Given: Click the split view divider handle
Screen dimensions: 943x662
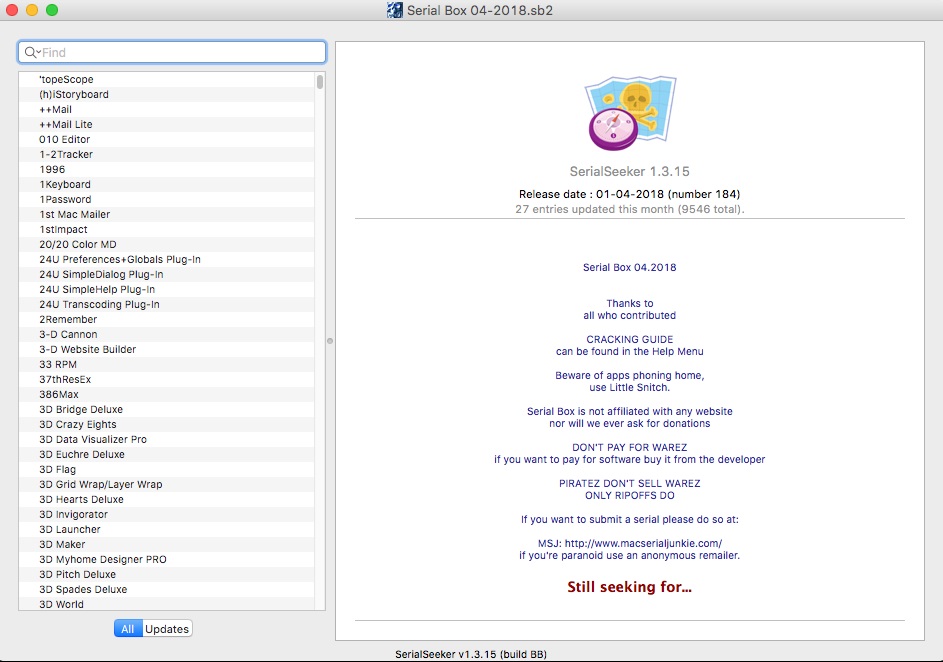Looking at the screenshot, I should (x=330, y=341).
